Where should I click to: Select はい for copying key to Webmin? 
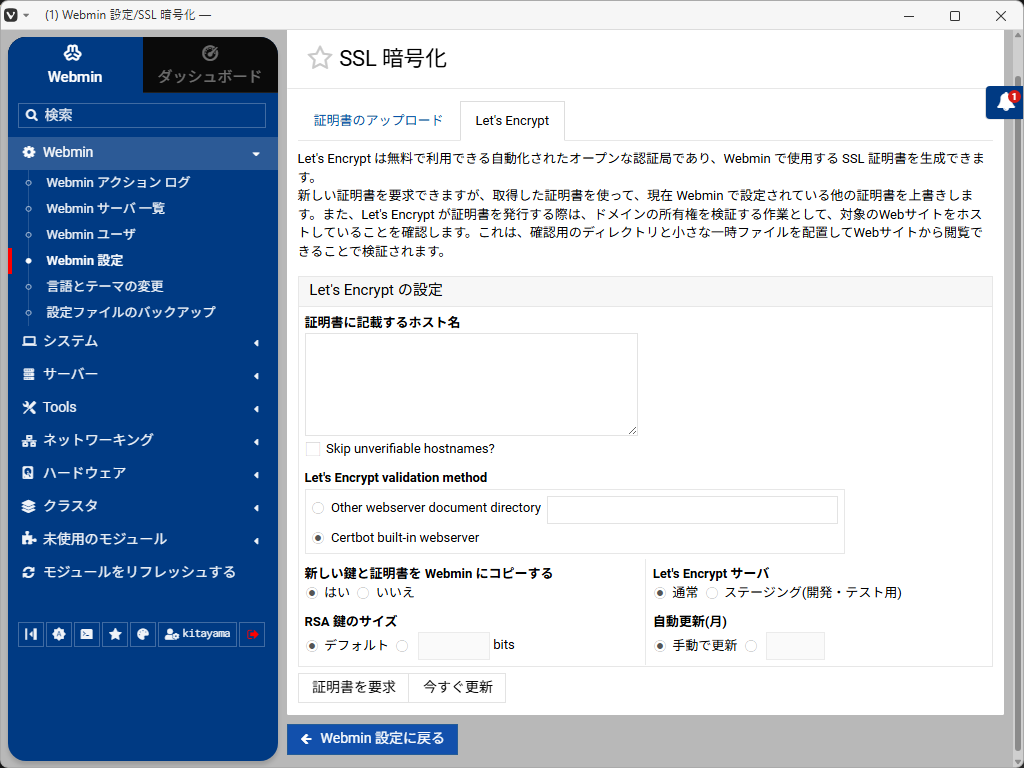pyautogui.click(x=312, y=593)
